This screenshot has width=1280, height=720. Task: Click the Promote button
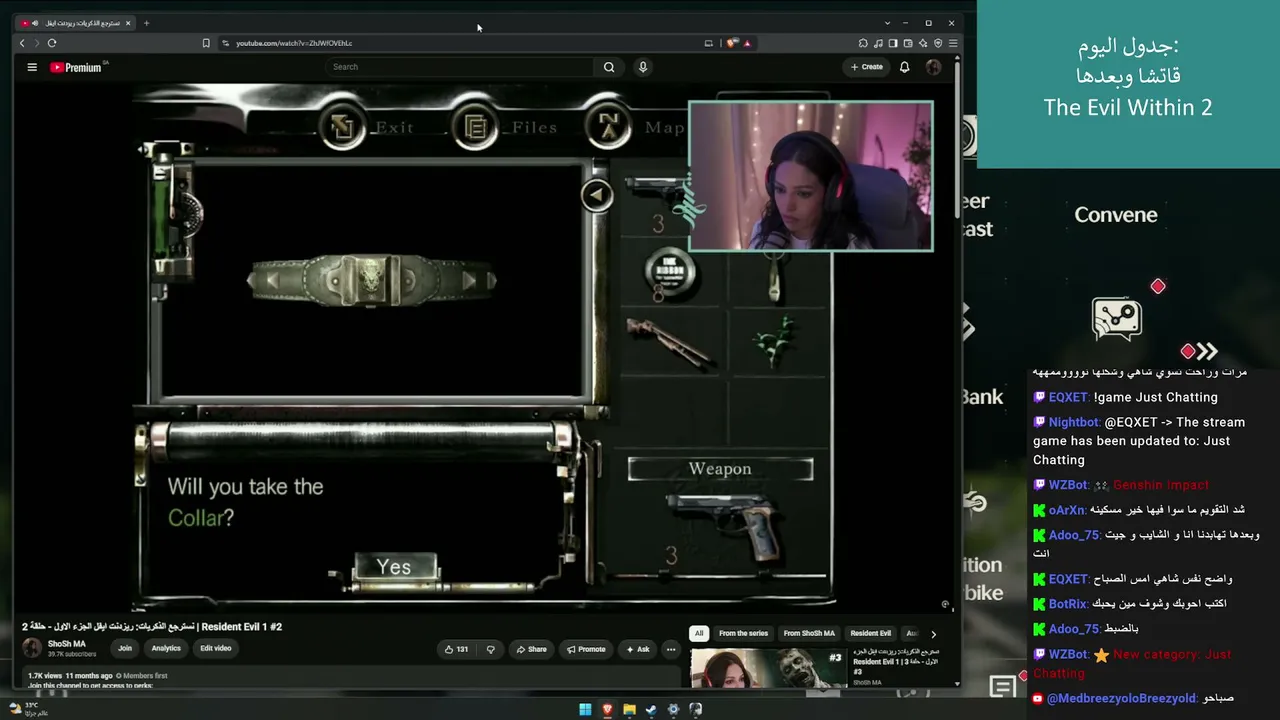click(586, 649)
